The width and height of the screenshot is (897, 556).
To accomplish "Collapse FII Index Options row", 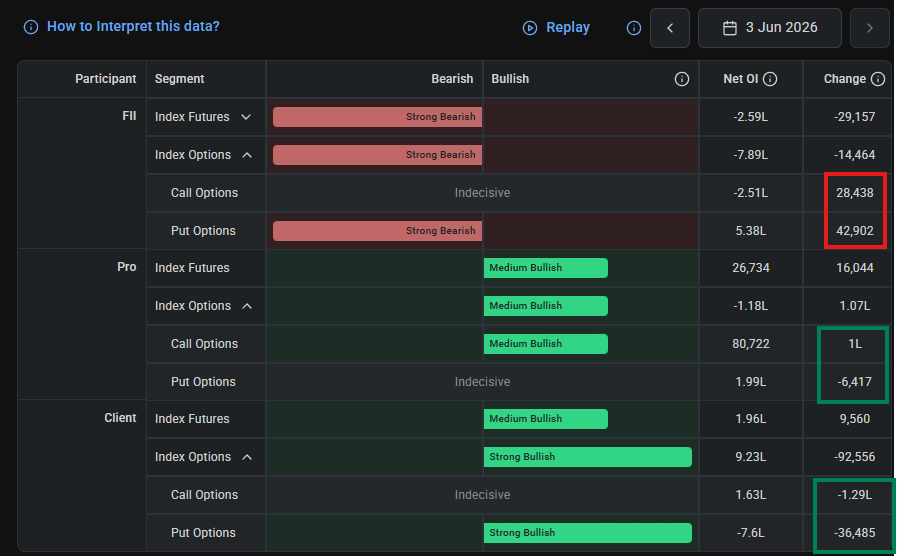I will click(x=247, y=155).
